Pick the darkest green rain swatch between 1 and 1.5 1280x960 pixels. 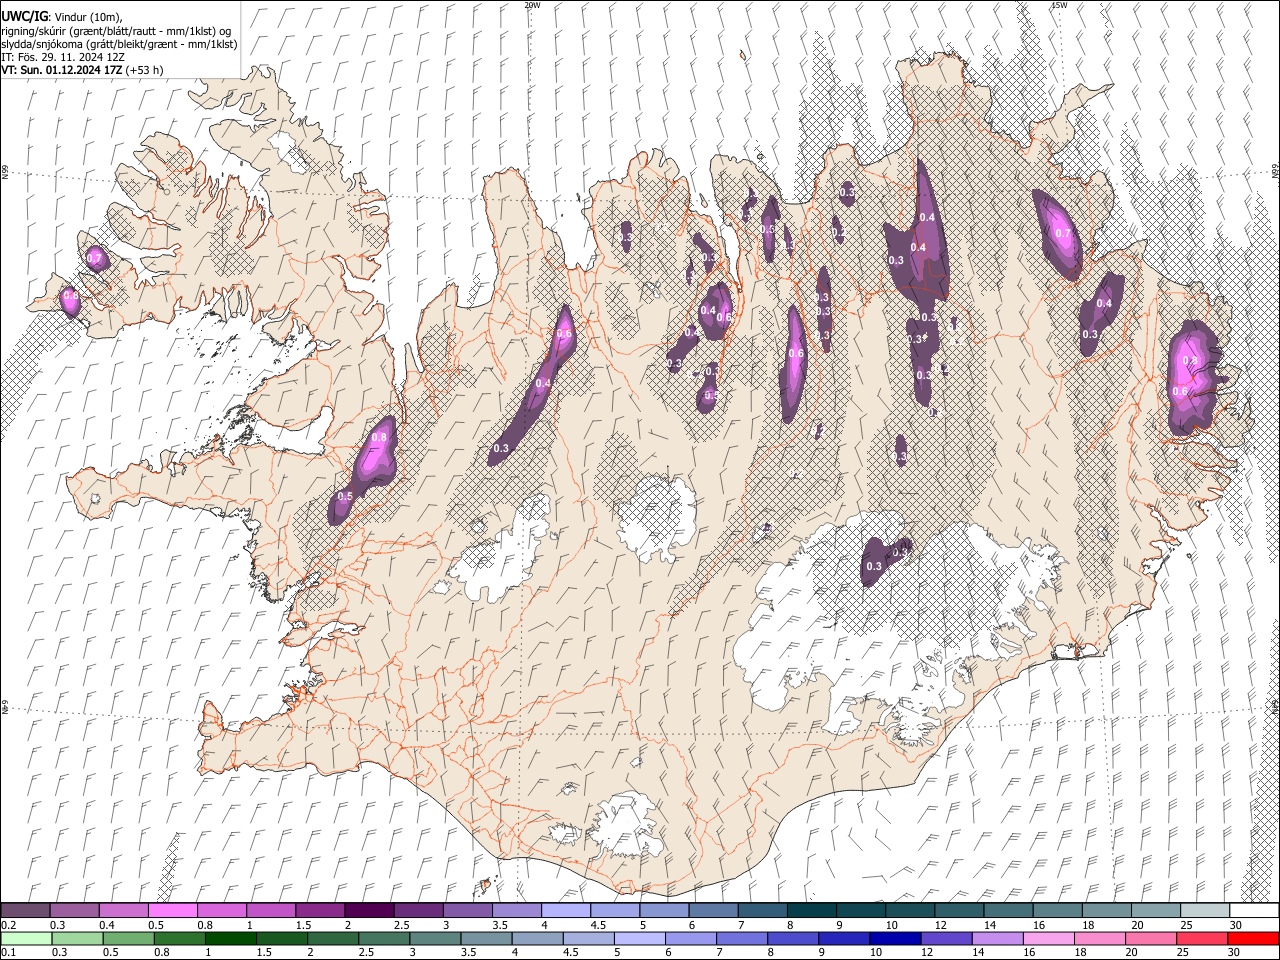pyautogui.click(x=230, y=938)
